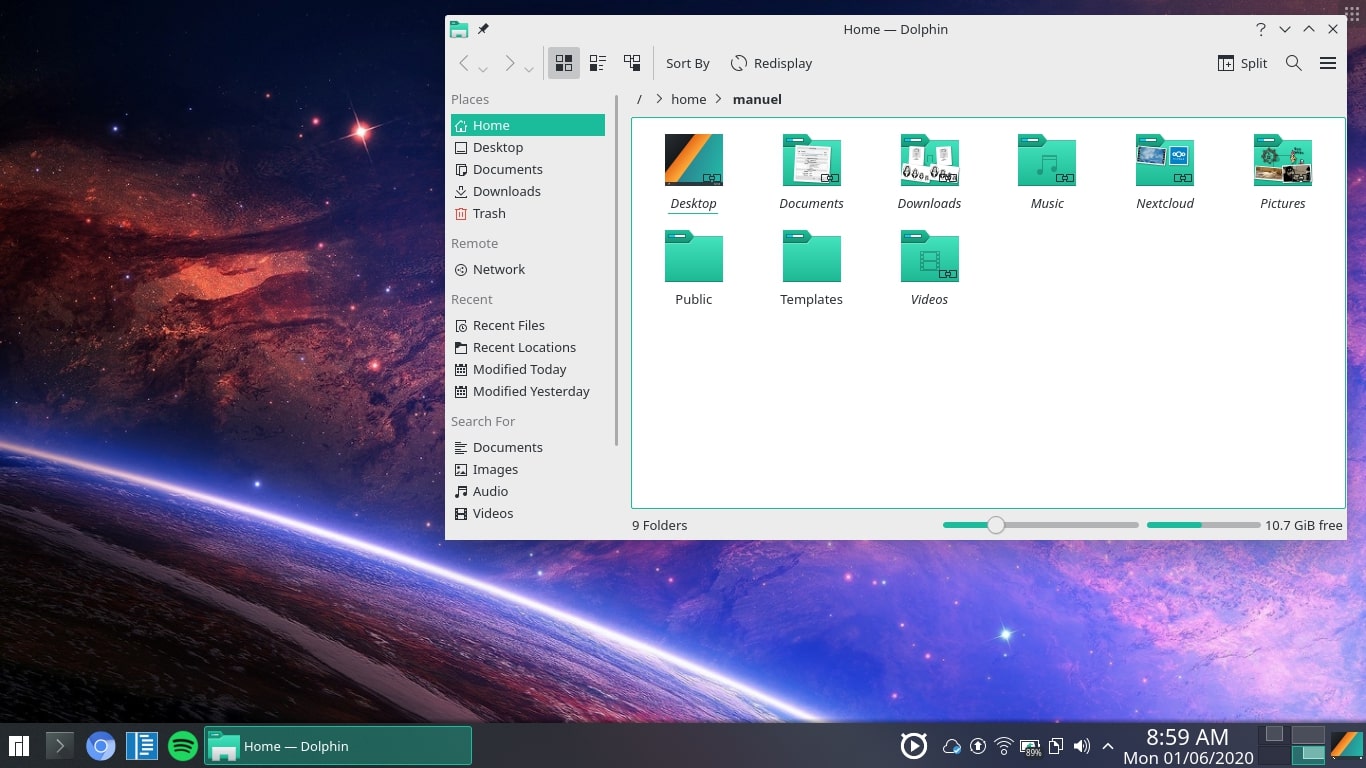The image size is (1366, 768).
Task: Go back using the left arrow in Dolphin toolbar
Action: (463, 63)
